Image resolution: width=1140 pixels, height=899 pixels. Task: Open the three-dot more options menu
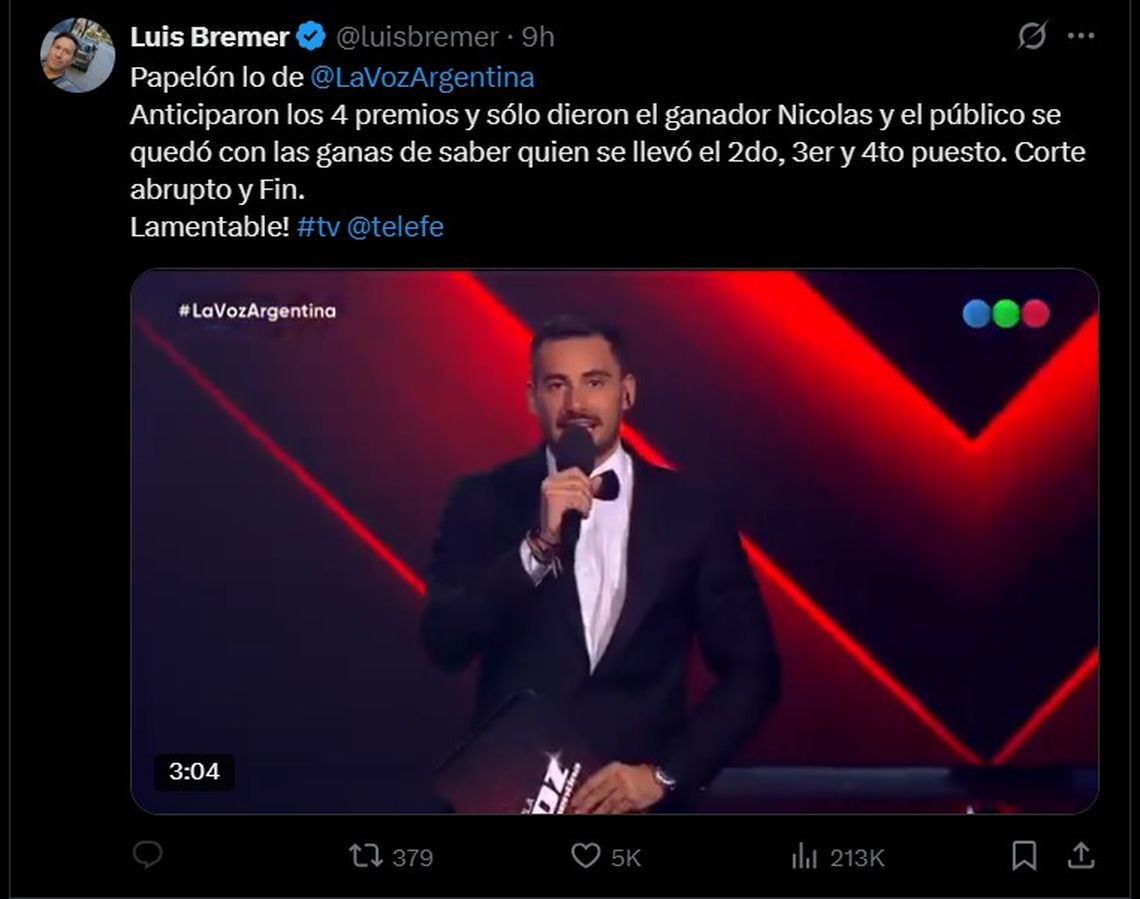click(1081, 36)
